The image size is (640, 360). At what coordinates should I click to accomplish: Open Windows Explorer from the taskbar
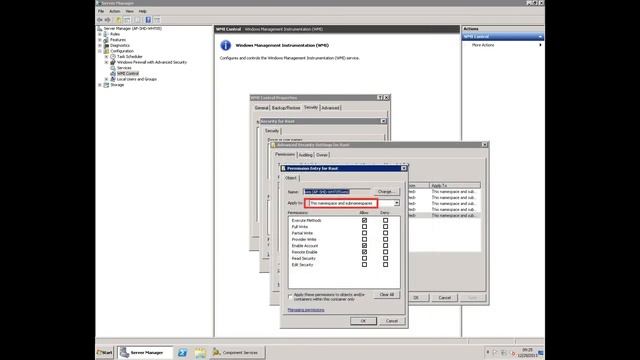pyautogui.click(x=200, y=352)
